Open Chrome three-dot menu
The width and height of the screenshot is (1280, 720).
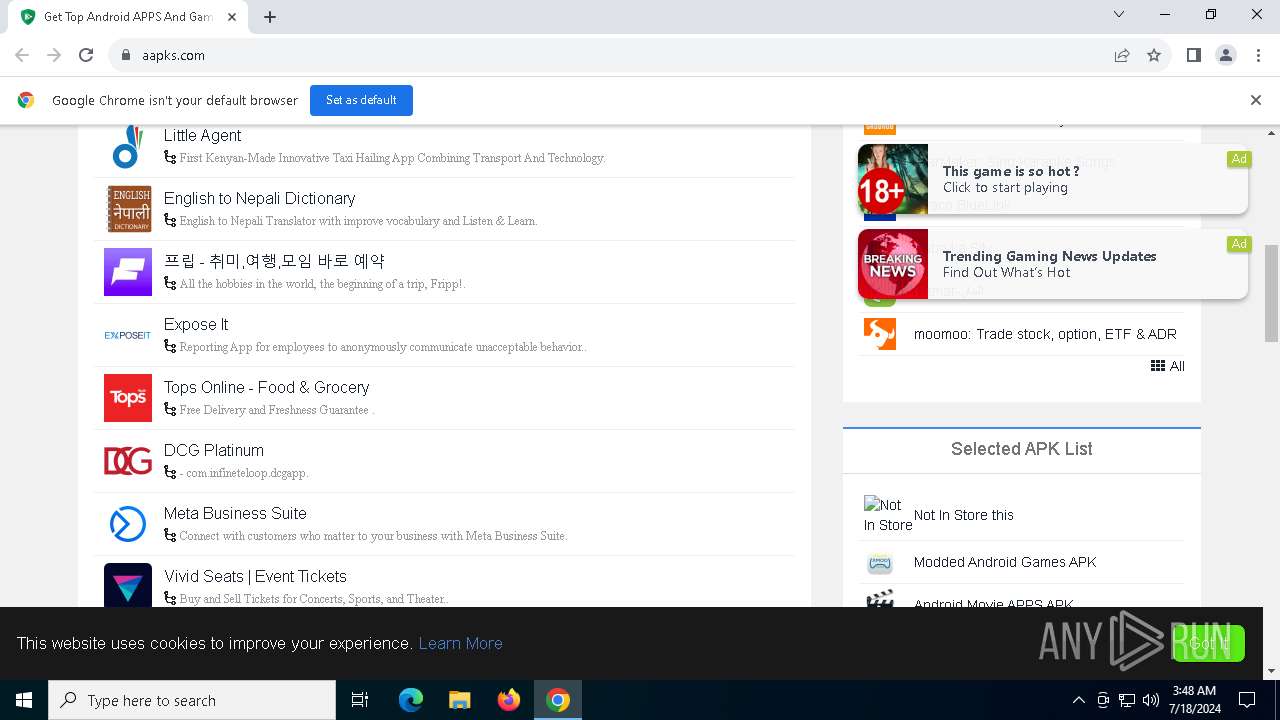[x=1257, y=55]
